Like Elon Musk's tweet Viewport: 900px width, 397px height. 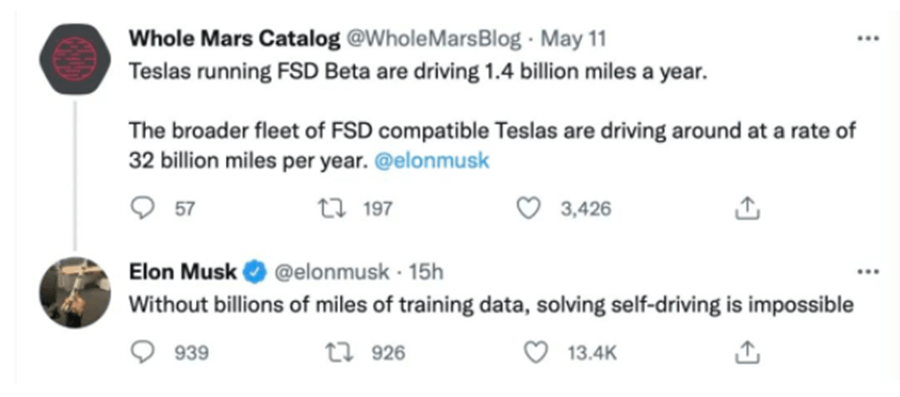536,353
